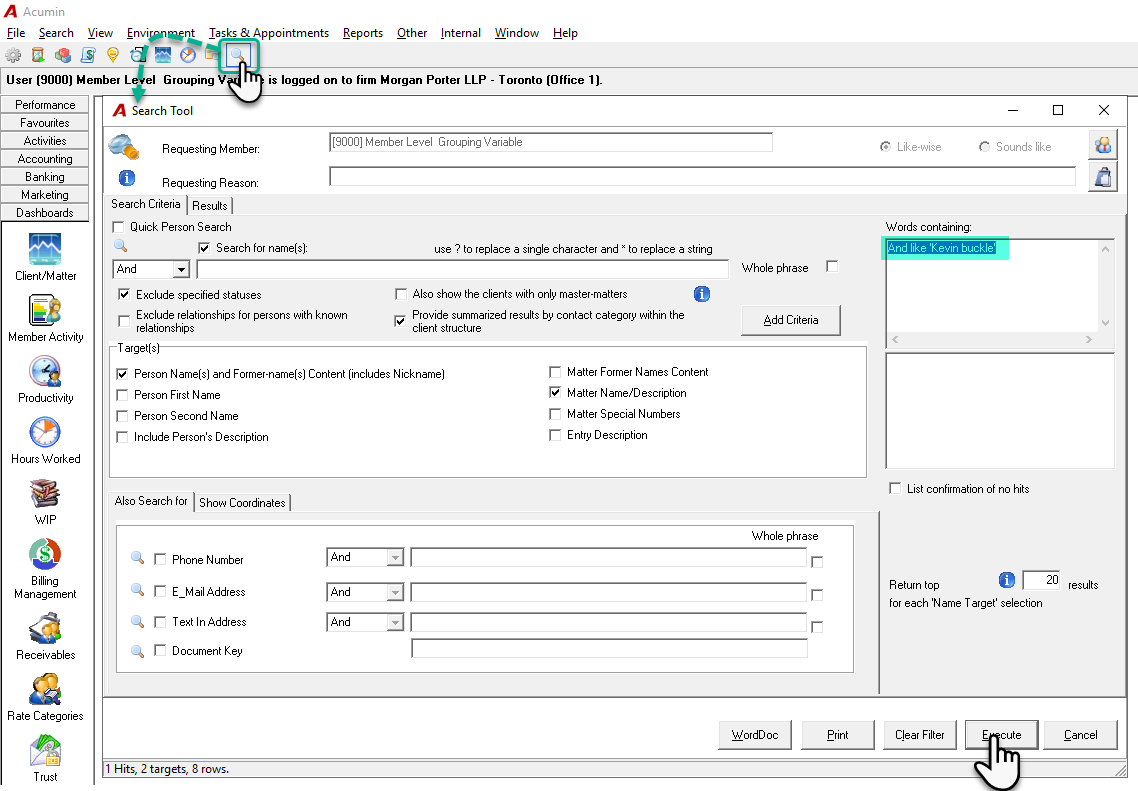The height and width of the screenshot is (791, 1138).
Task: Click the Return top results number field
Action: coord(1041,580)
